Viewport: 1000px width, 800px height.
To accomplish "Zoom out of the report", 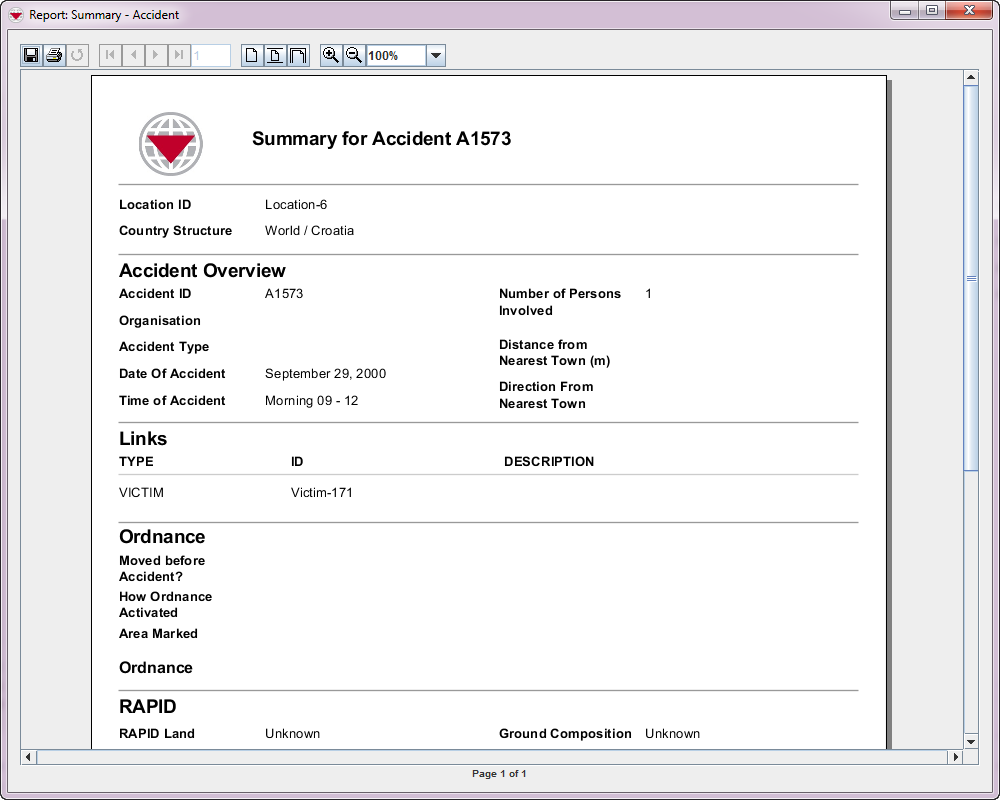I will click(x=354, y=56).
